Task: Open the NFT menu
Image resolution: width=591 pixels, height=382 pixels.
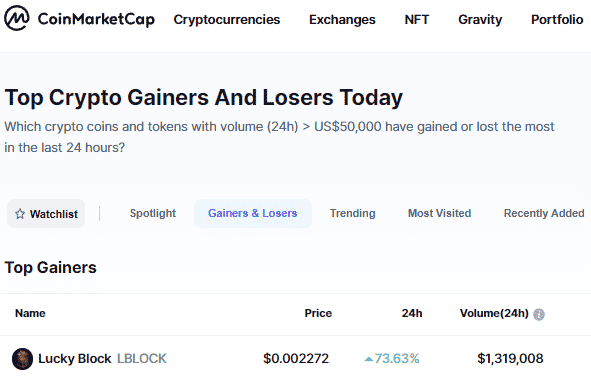Action: (x=417, y=20)
